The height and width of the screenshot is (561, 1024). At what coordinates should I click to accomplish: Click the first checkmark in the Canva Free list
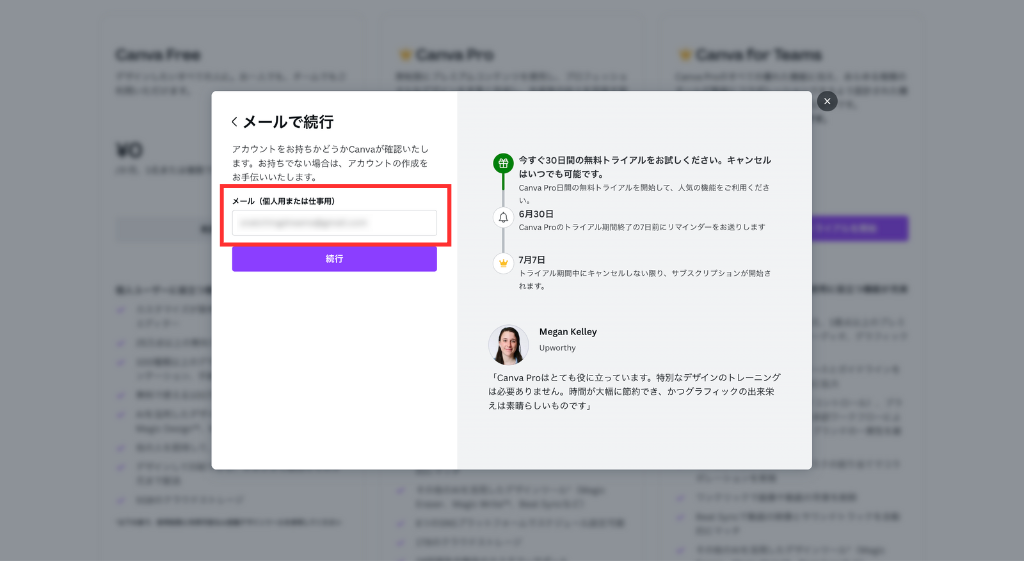pyautogui.click(x=122, y=310)
